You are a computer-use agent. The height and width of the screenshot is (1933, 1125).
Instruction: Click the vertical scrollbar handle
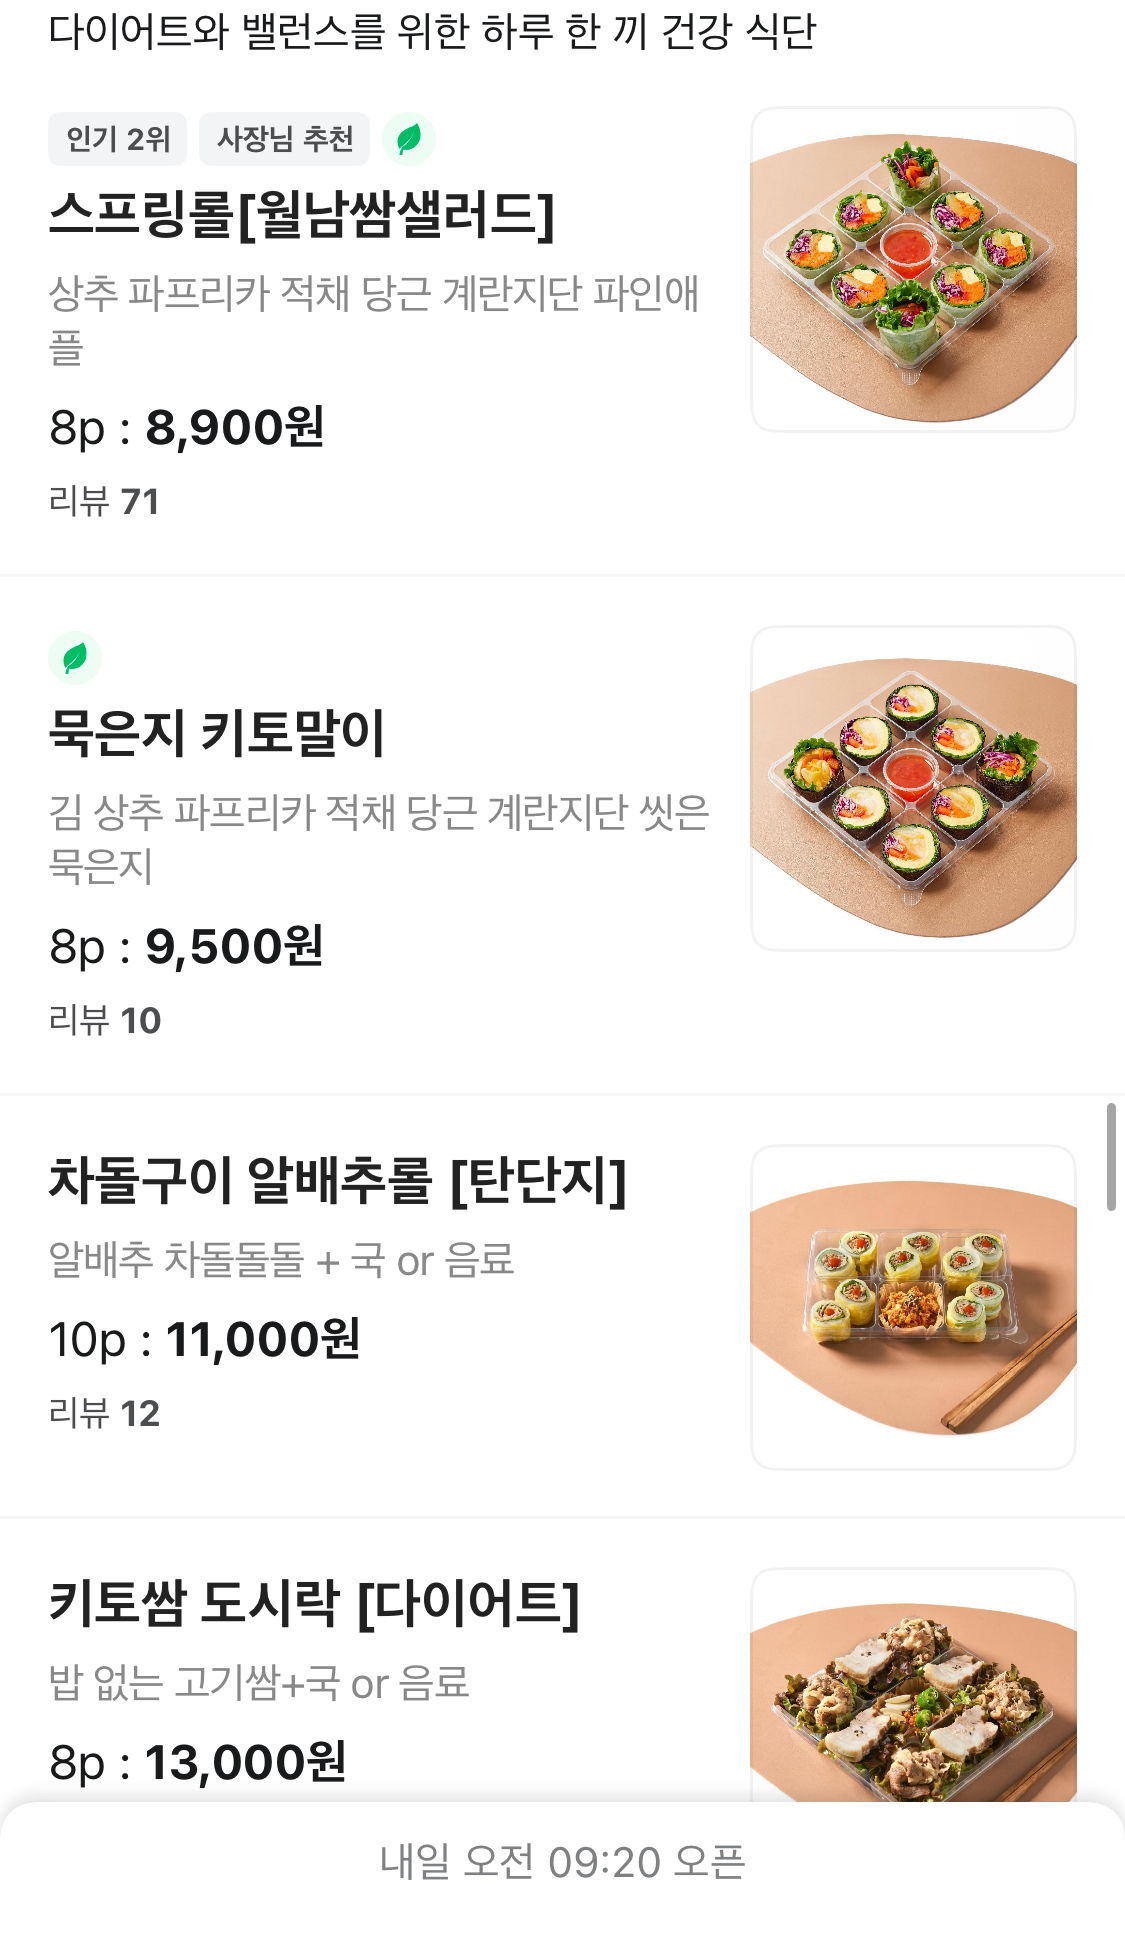(x=1110, y=1157)
